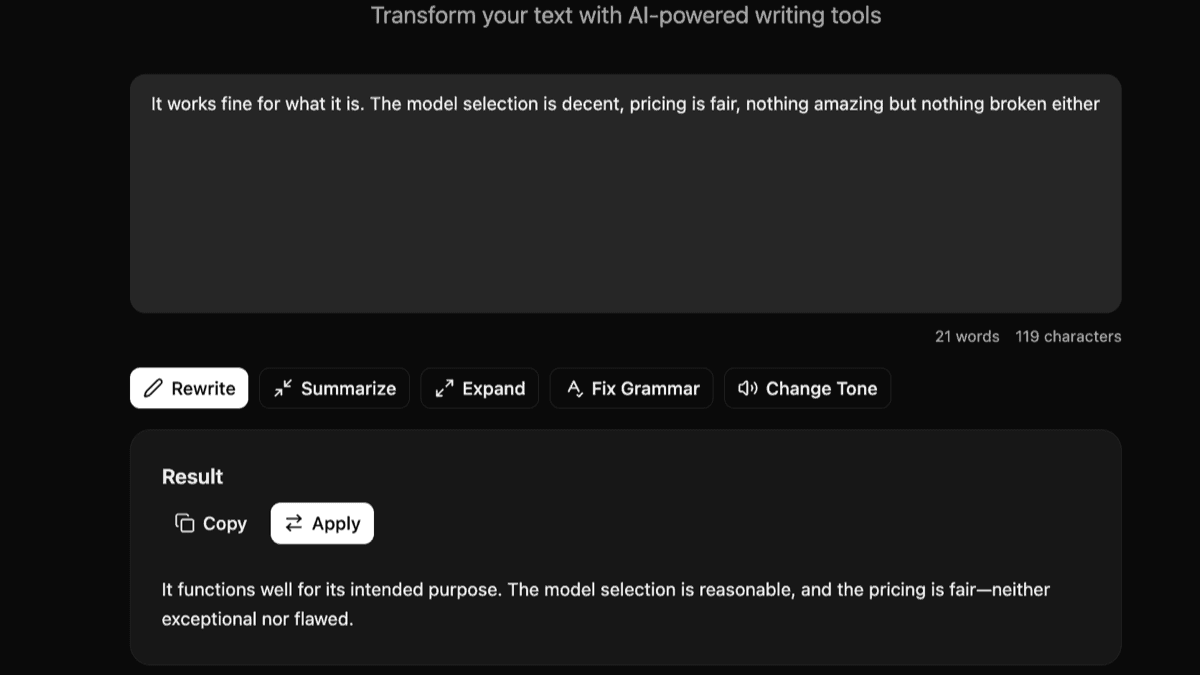Select the pencil icon on the Rewrite button
Image resolution: width=1200 pixels, height=675 pixels.
153,388
